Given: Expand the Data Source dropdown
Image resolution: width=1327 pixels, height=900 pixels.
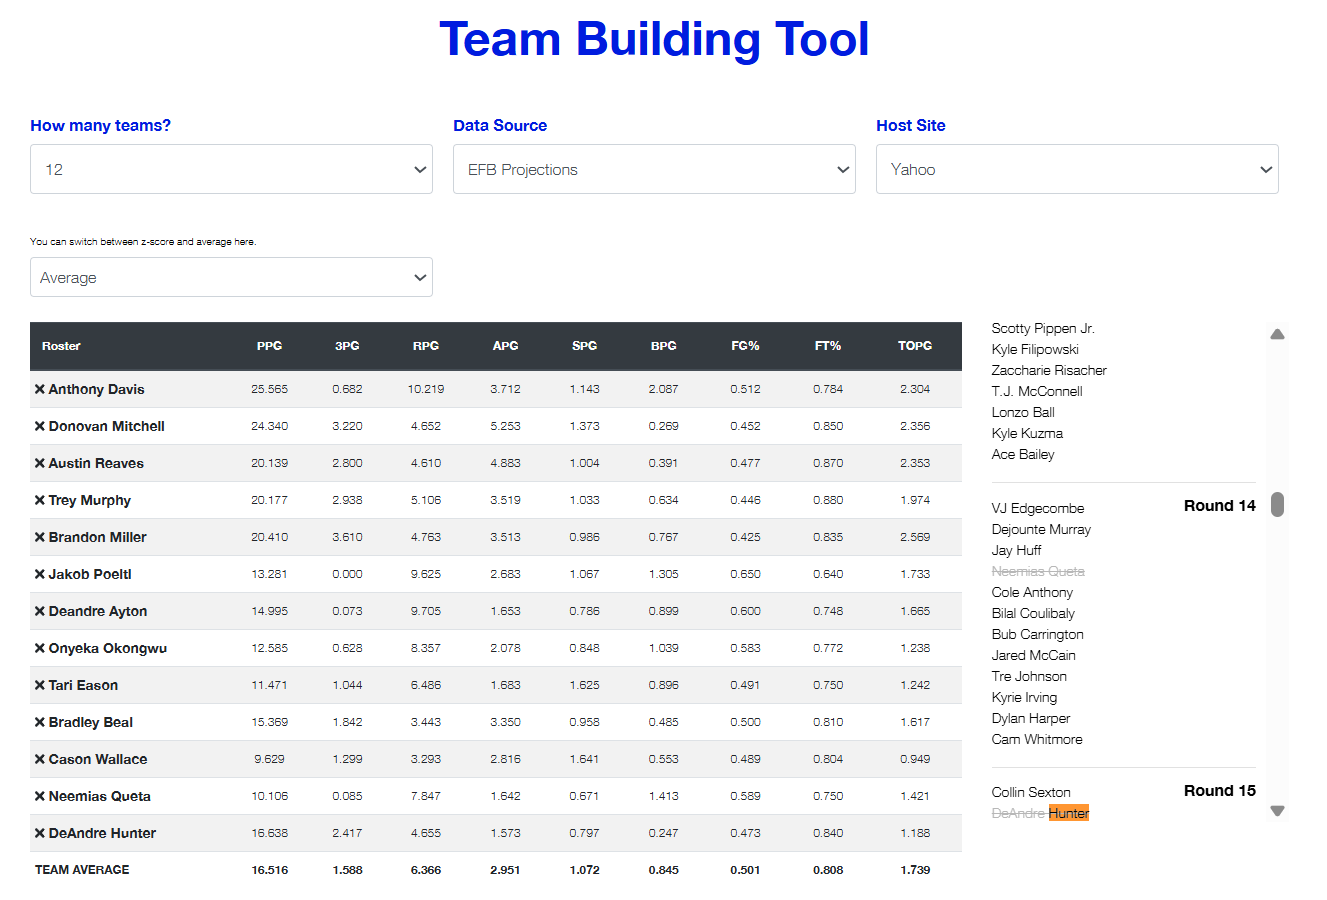Looking at the screenshot, I should pyautogui.click(x=654, y=169).
